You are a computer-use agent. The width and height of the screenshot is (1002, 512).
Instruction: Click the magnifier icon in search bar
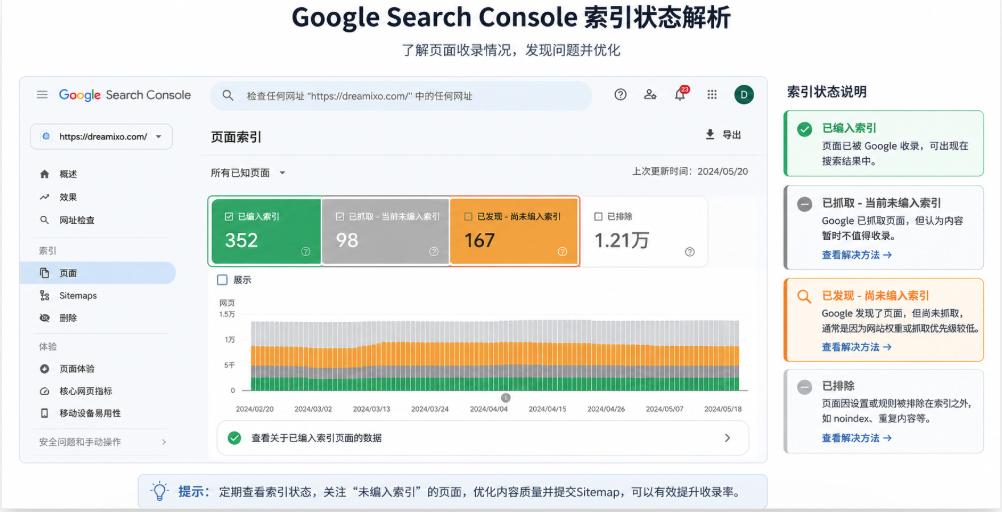[x=227, y=95]
